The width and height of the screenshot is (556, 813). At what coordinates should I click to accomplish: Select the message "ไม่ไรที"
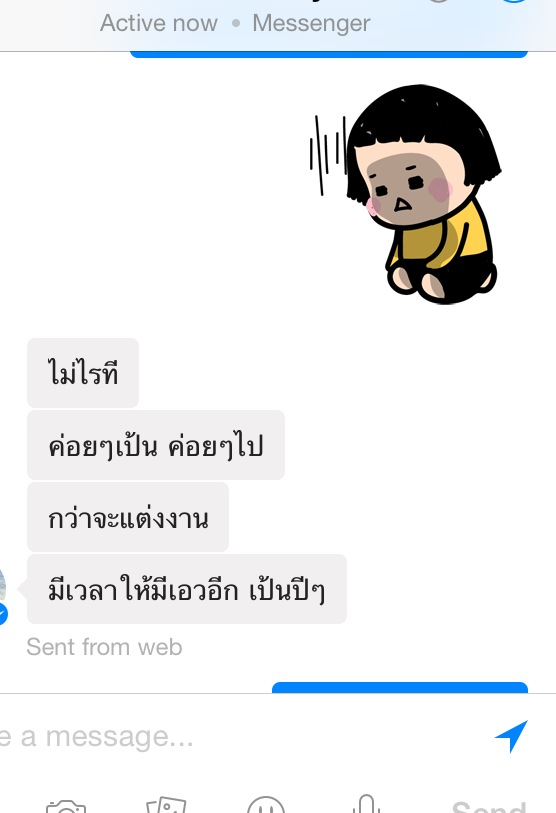pos(83,373)
